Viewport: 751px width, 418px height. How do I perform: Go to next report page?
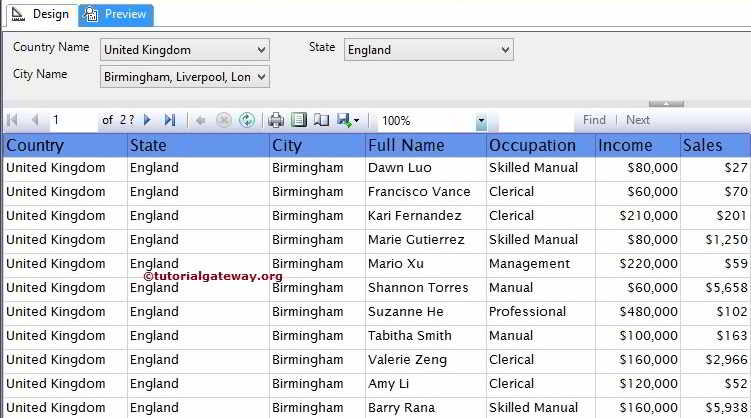tap(147, 120)
